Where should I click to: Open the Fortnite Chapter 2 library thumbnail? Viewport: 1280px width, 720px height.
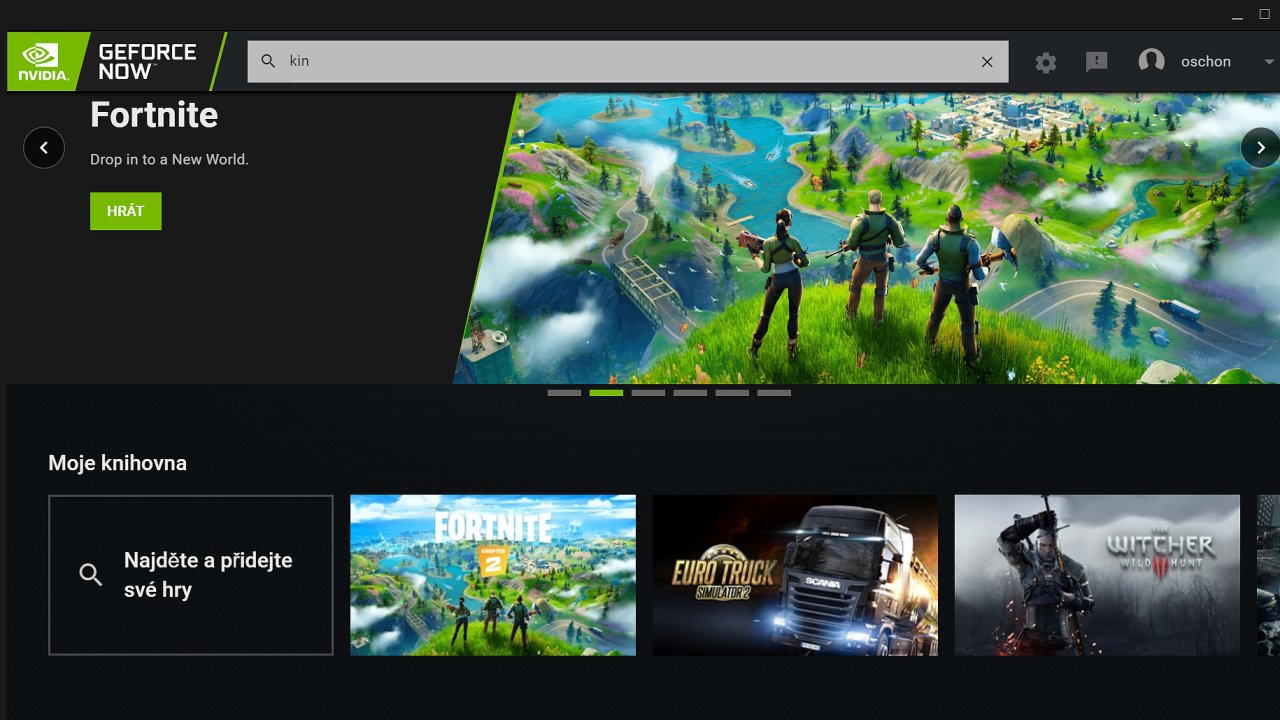click(x=493, y=575)
